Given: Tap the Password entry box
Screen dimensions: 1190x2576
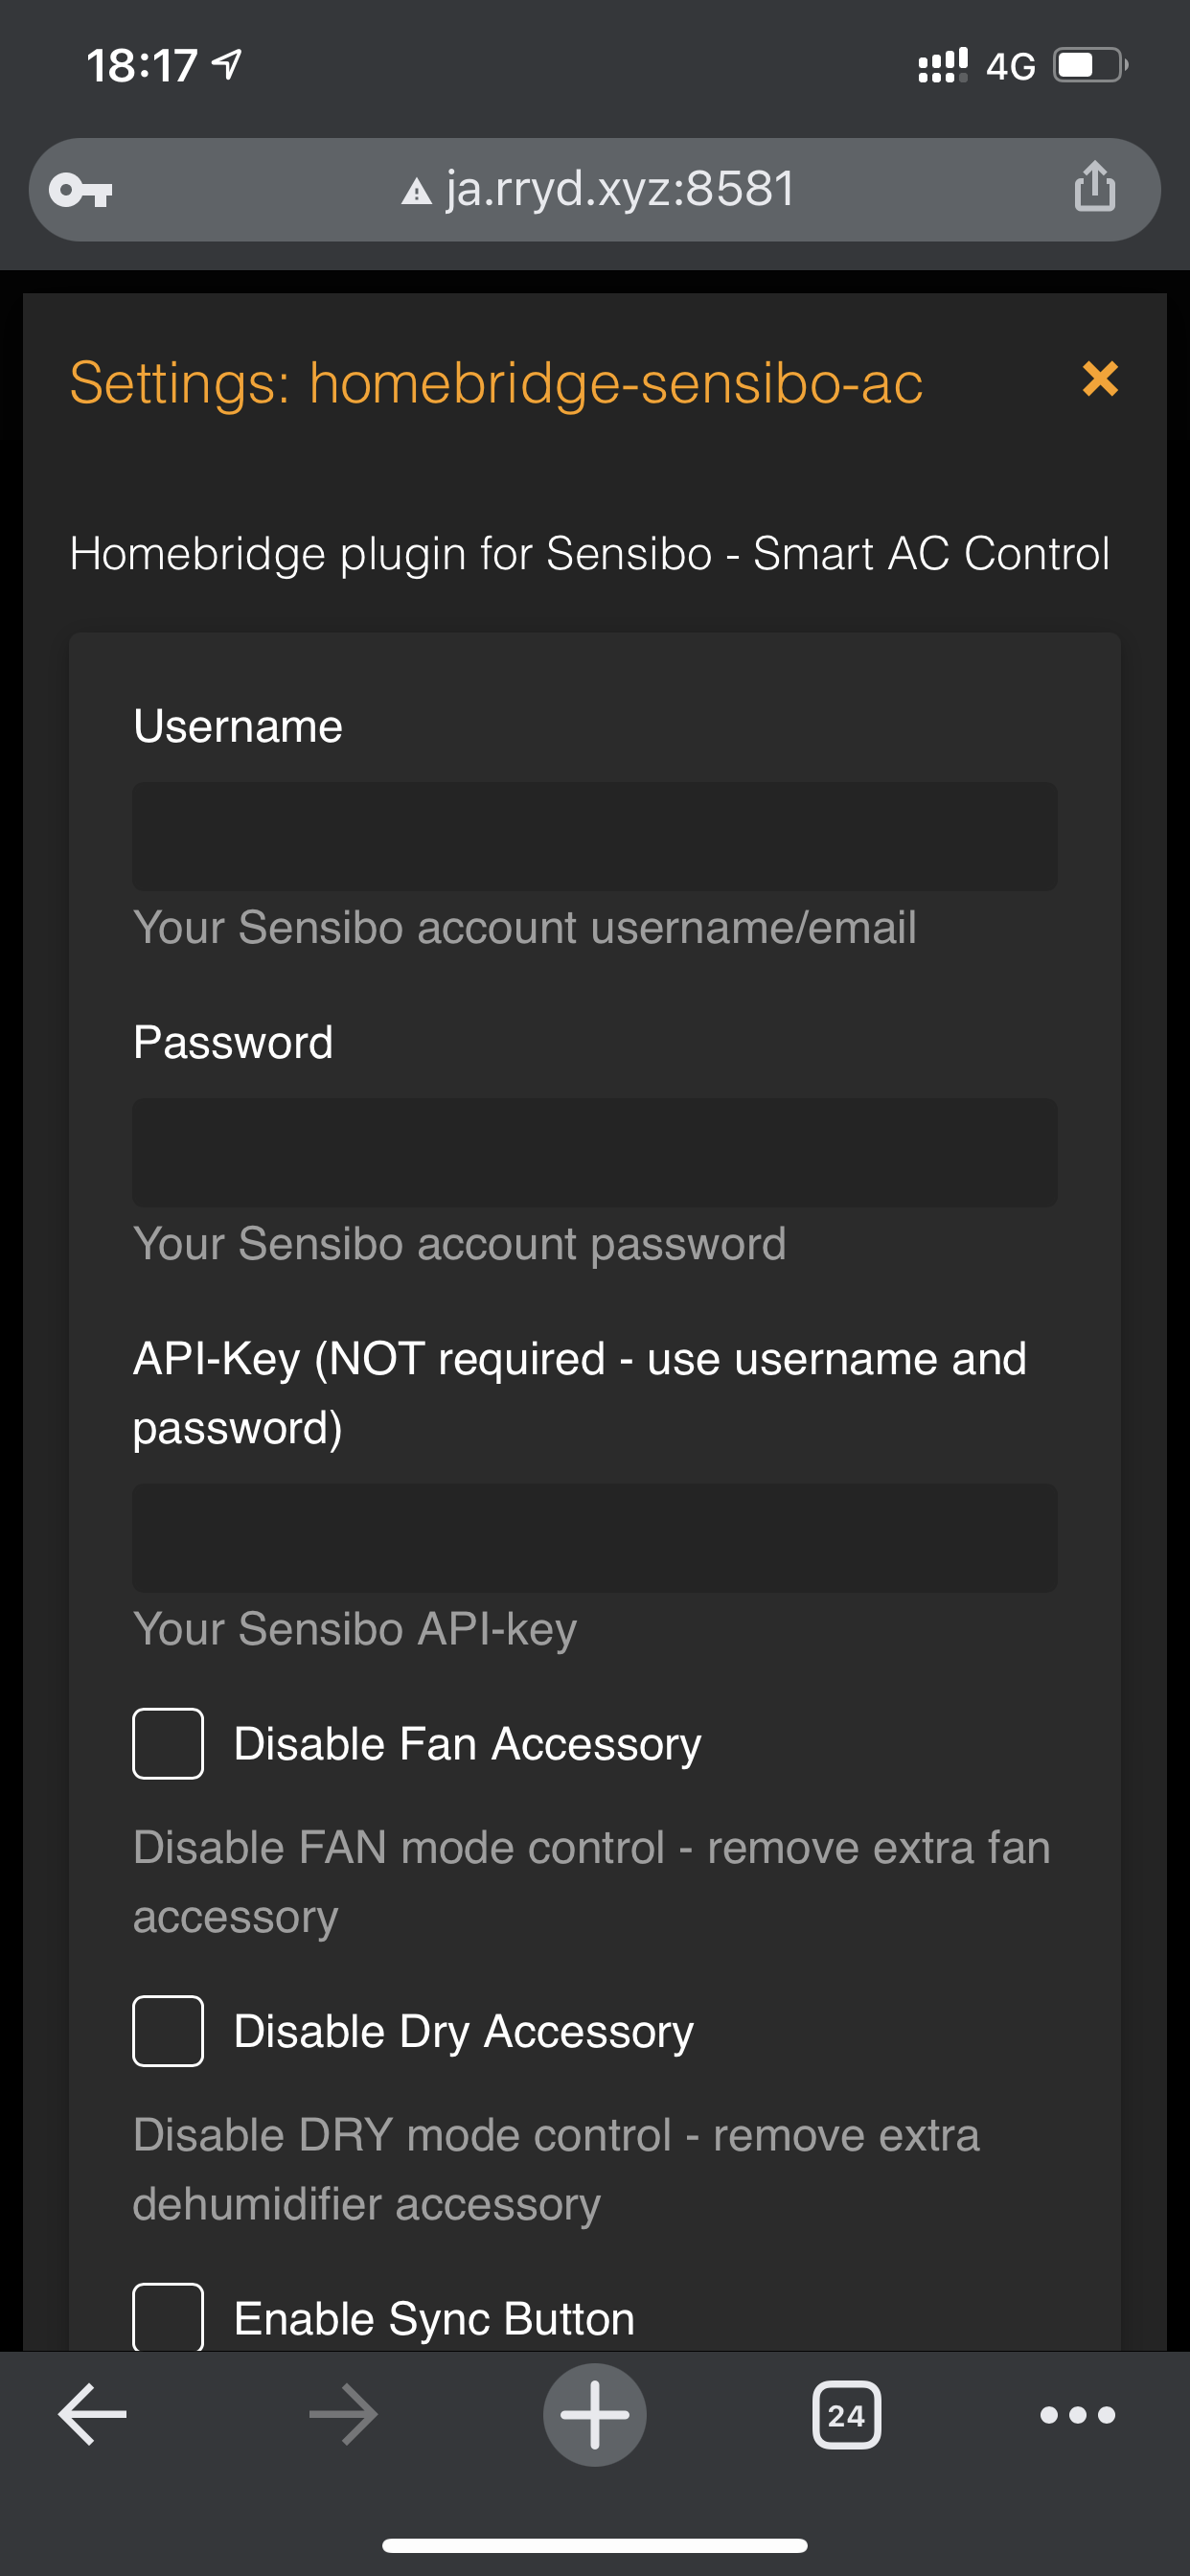Looking at the screenshot, I should point(595,1153).
